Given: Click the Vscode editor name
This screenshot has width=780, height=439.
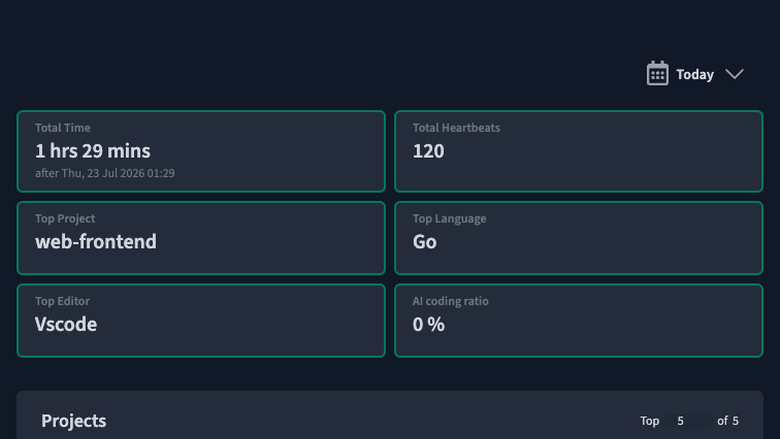Looking at the screenshot, I should [x=66, y=324].
